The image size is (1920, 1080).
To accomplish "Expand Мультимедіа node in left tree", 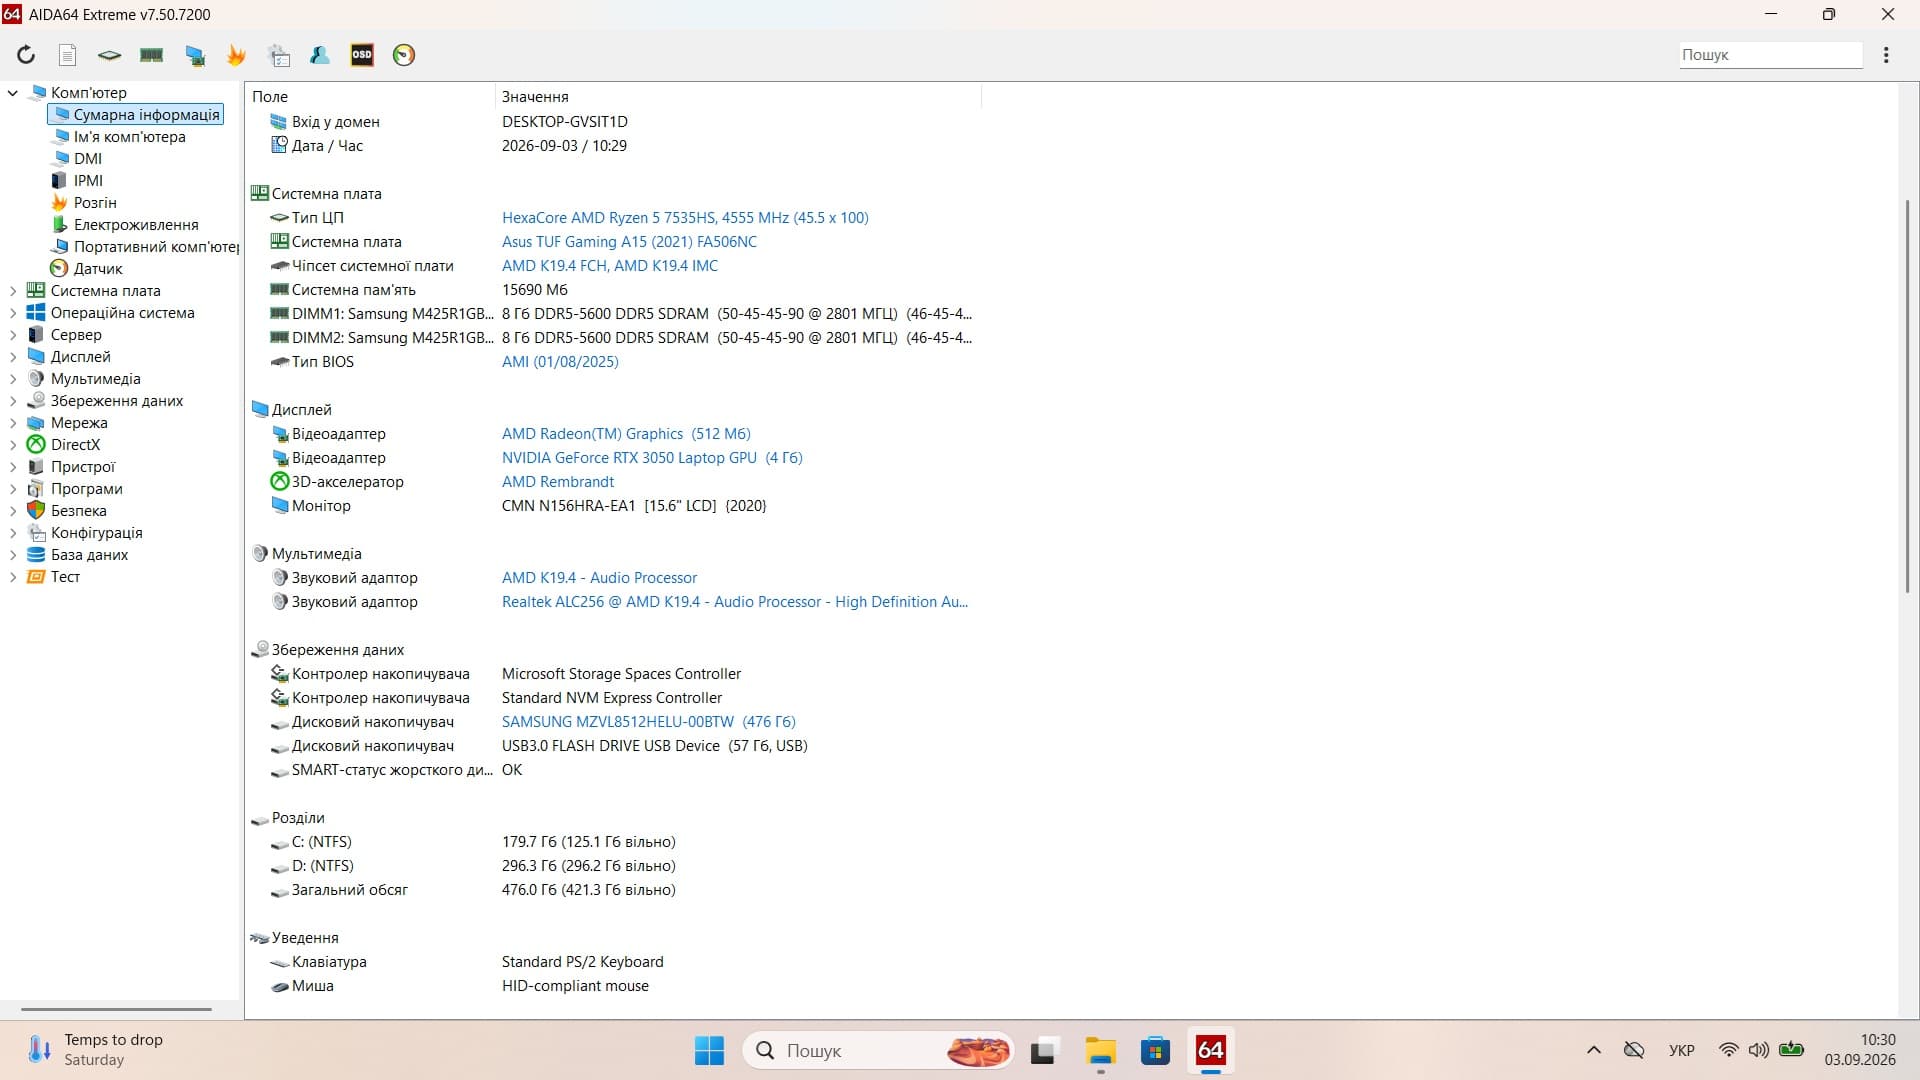I will 13,379.
